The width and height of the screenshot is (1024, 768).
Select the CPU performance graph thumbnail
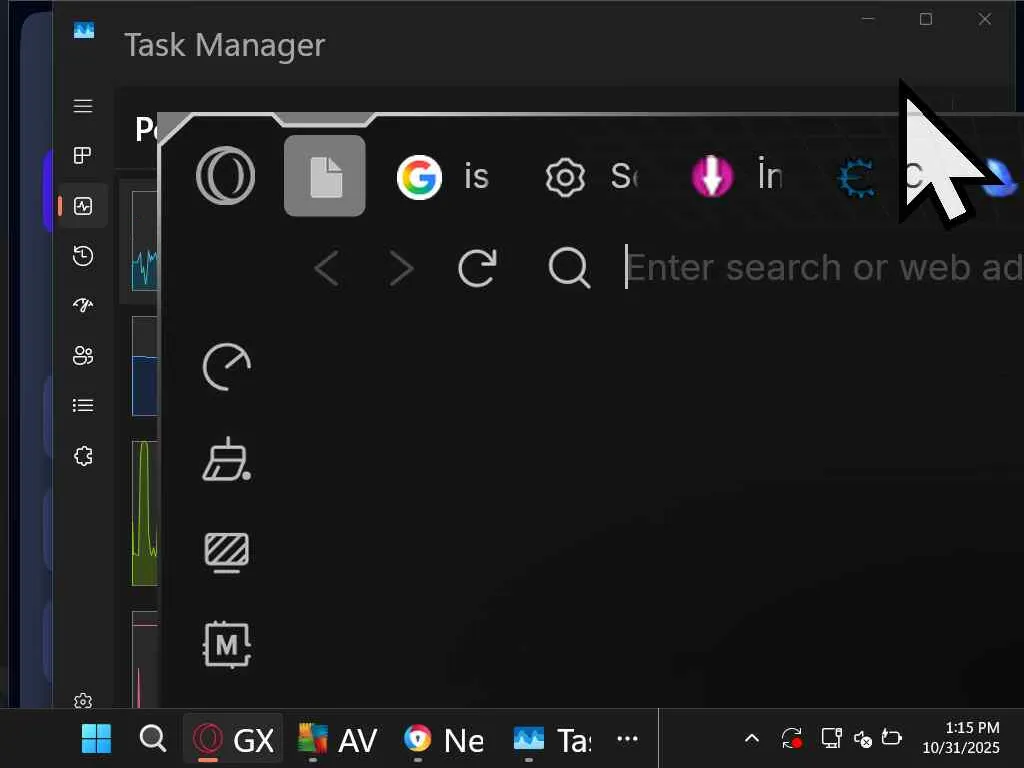(145, 241)
